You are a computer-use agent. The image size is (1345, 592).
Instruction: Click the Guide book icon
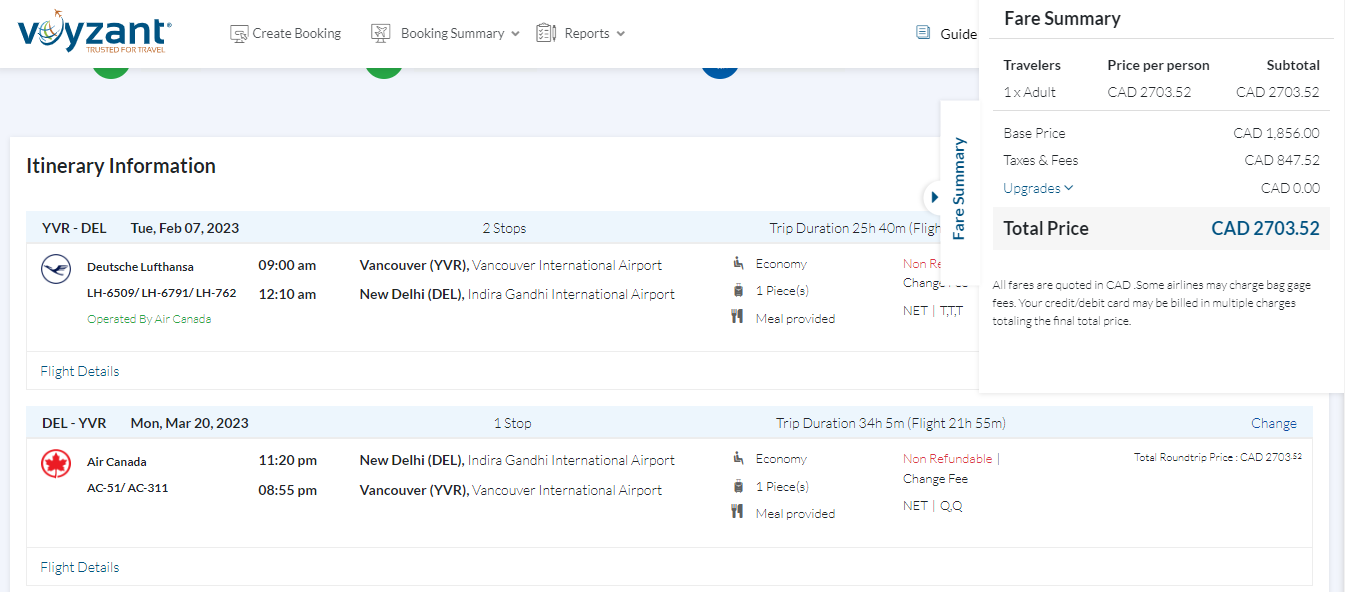pos(923,33)
